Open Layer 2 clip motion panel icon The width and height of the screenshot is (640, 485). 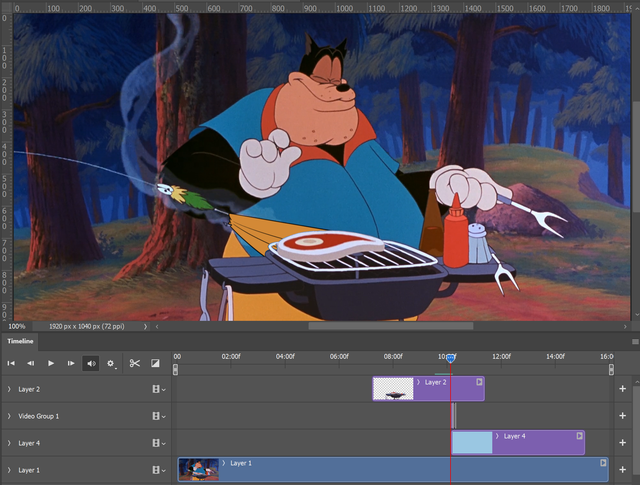479,382
